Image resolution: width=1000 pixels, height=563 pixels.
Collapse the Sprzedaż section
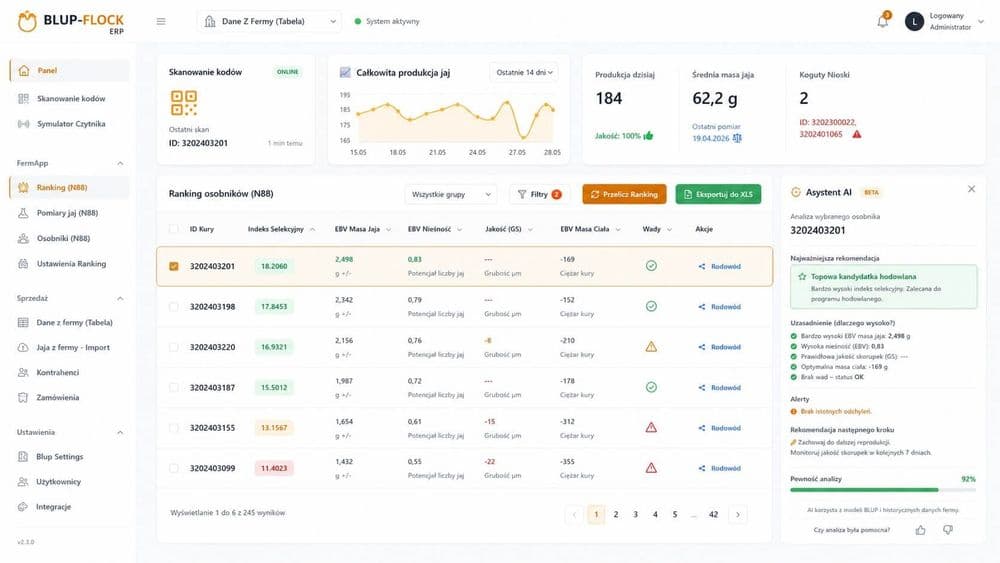(120, 298)
